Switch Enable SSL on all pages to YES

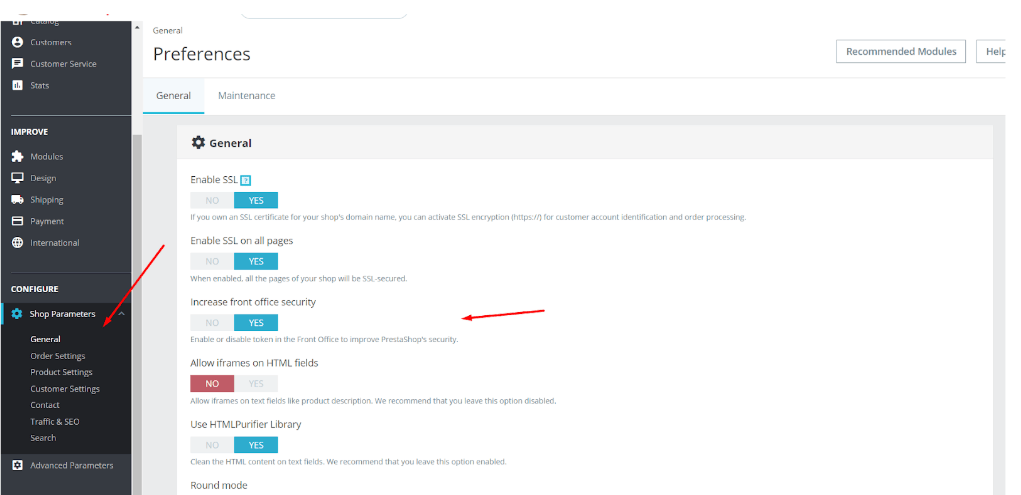[x=256, y=261]
